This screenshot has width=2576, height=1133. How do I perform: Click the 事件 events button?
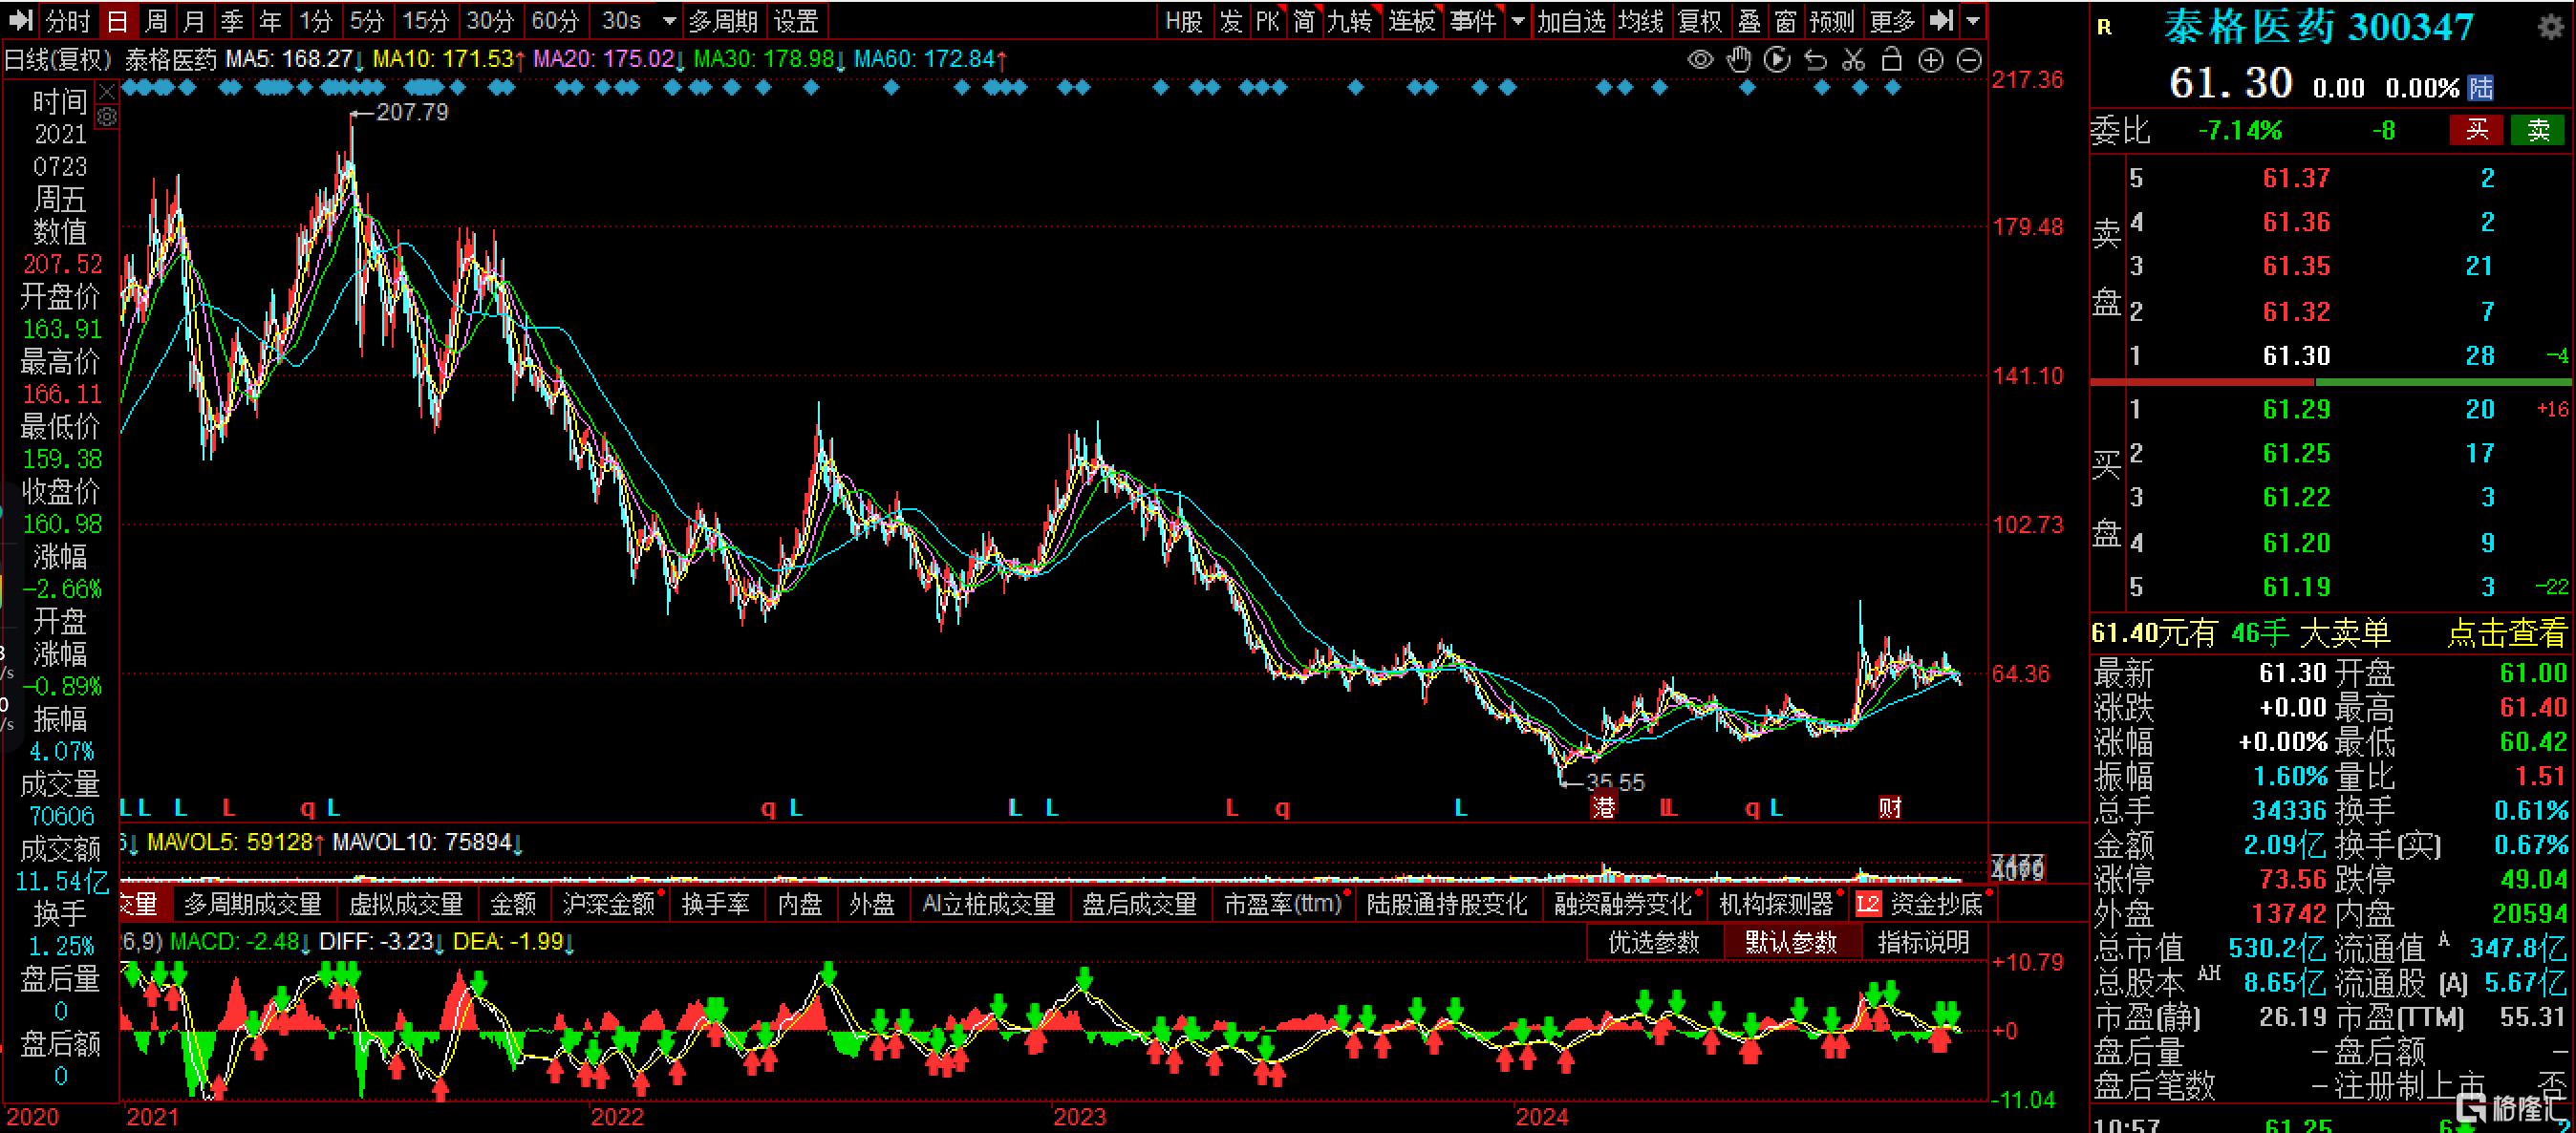(x=1473, y=20)
